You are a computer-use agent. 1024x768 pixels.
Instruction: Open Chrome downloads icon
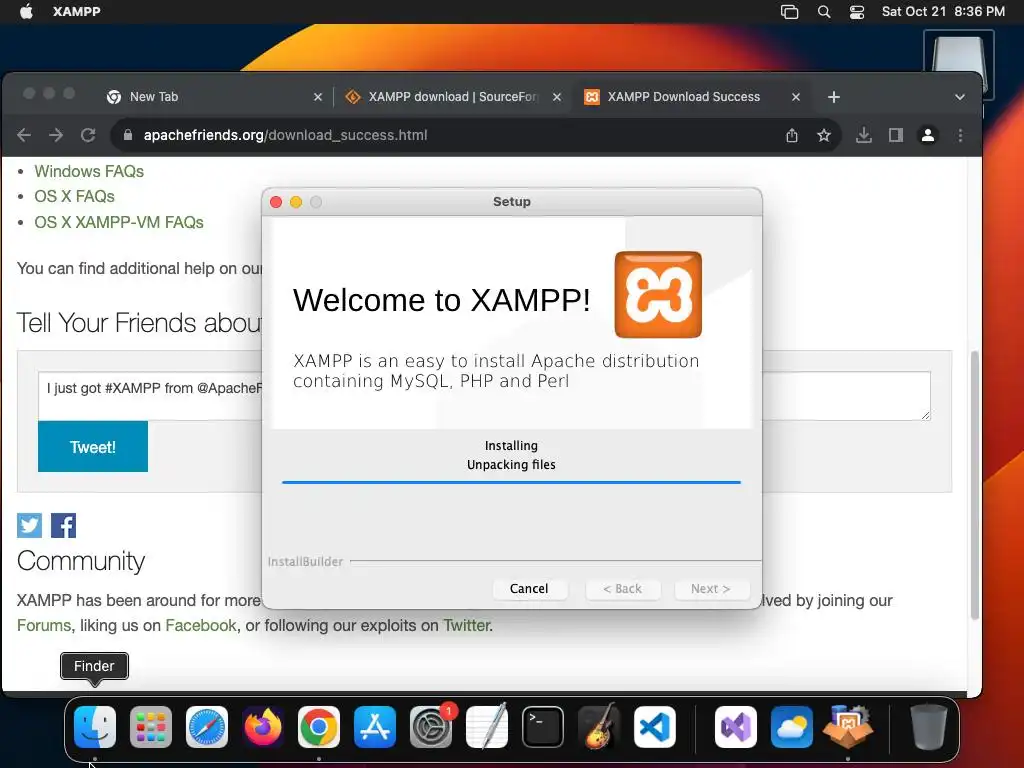[863, 135]
